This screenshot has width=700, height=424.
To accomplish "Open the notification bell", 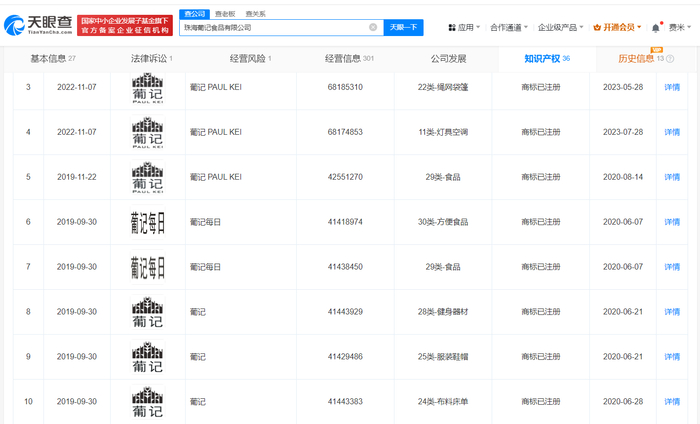I will coord(656,27).
